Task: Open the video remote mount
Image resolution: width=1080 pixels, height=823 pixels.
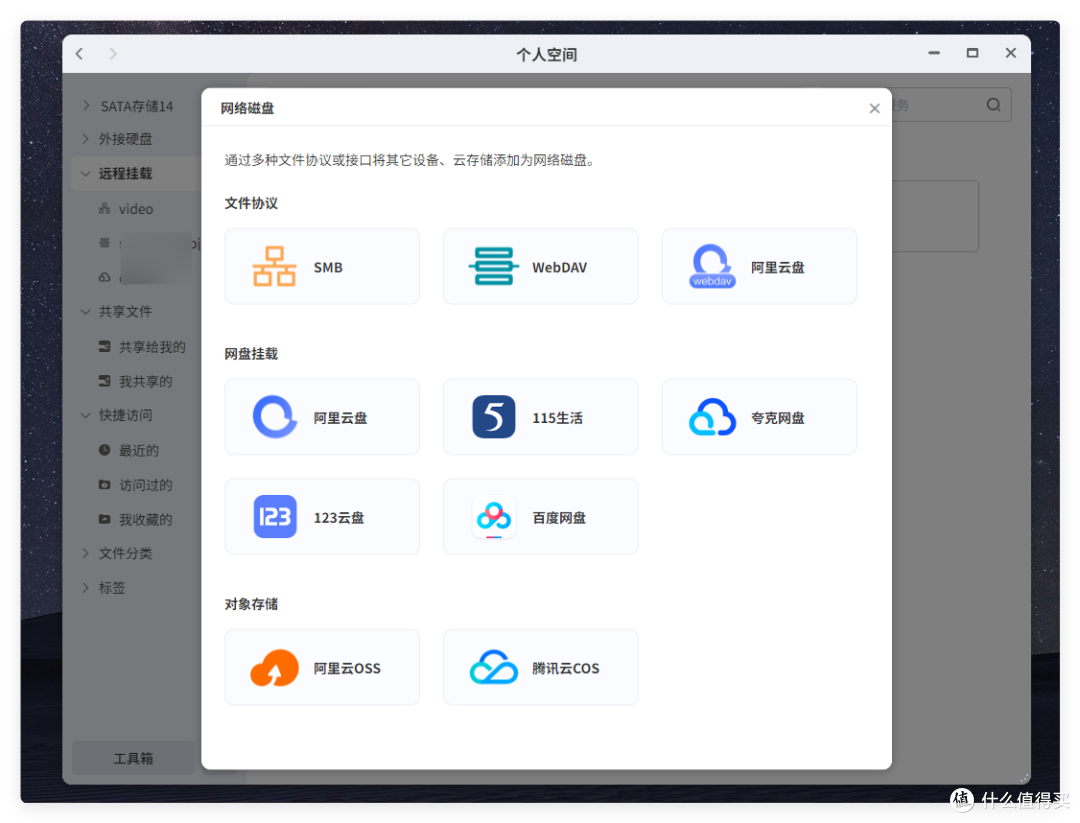Action: (x=136, y=209)
